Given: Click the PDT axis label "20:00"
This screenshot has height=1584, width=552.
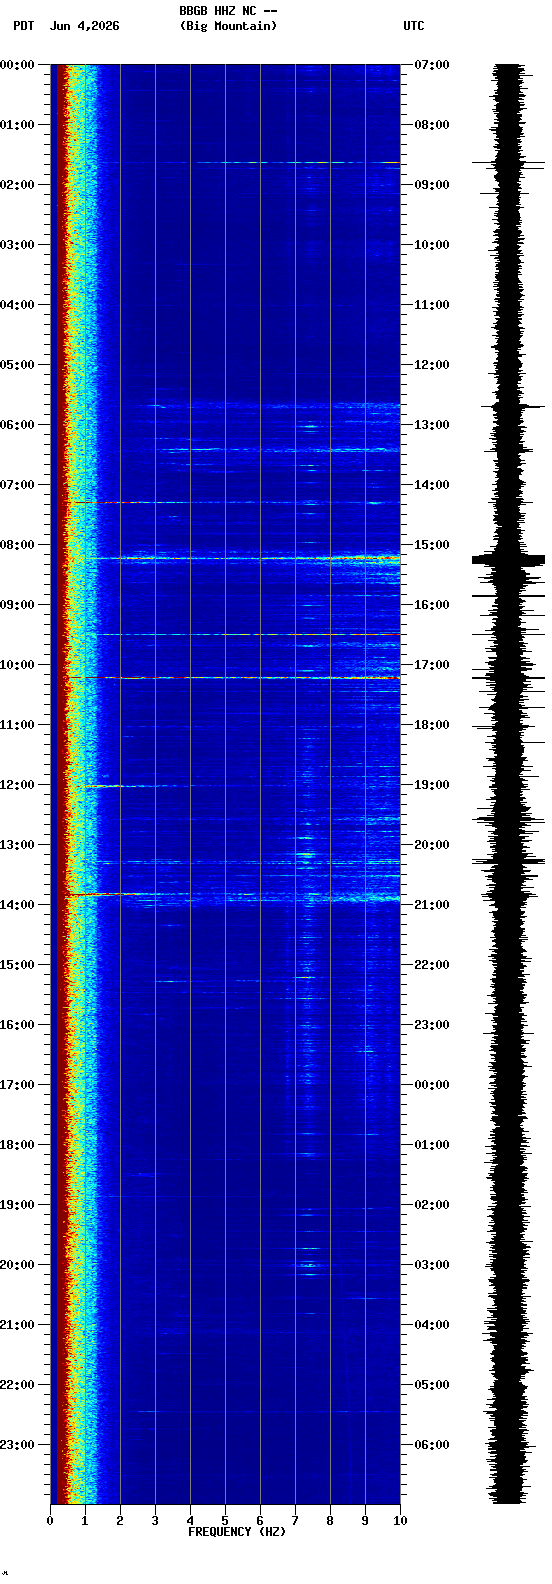Looking at the screenshot, I should 17,1265.
